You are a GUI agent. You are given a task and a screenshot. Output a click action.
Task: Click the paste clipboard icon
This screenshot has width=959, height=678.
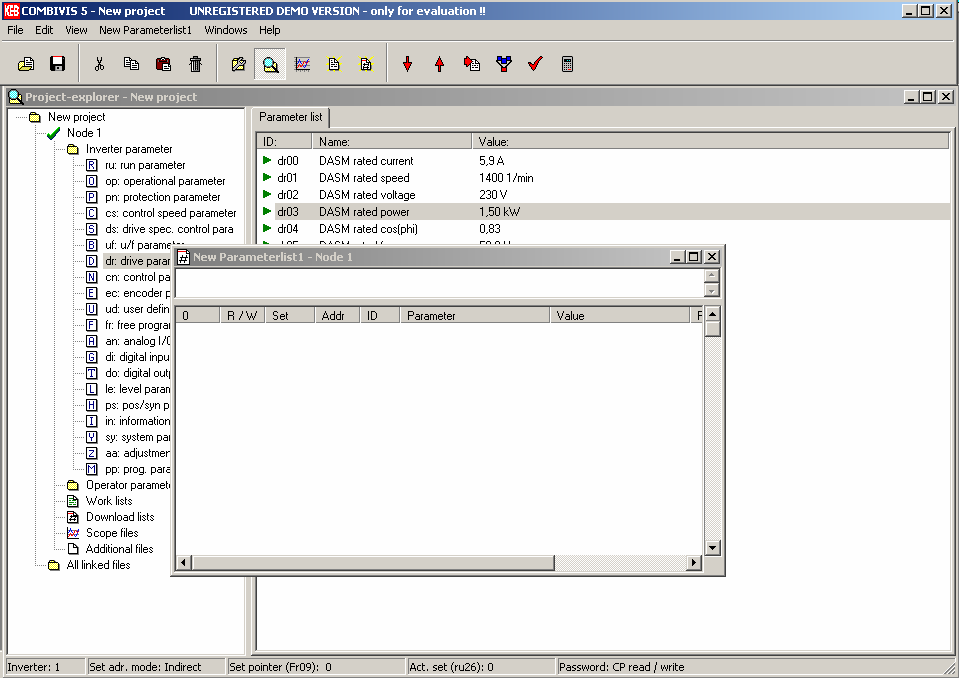[x=163, y=64]
